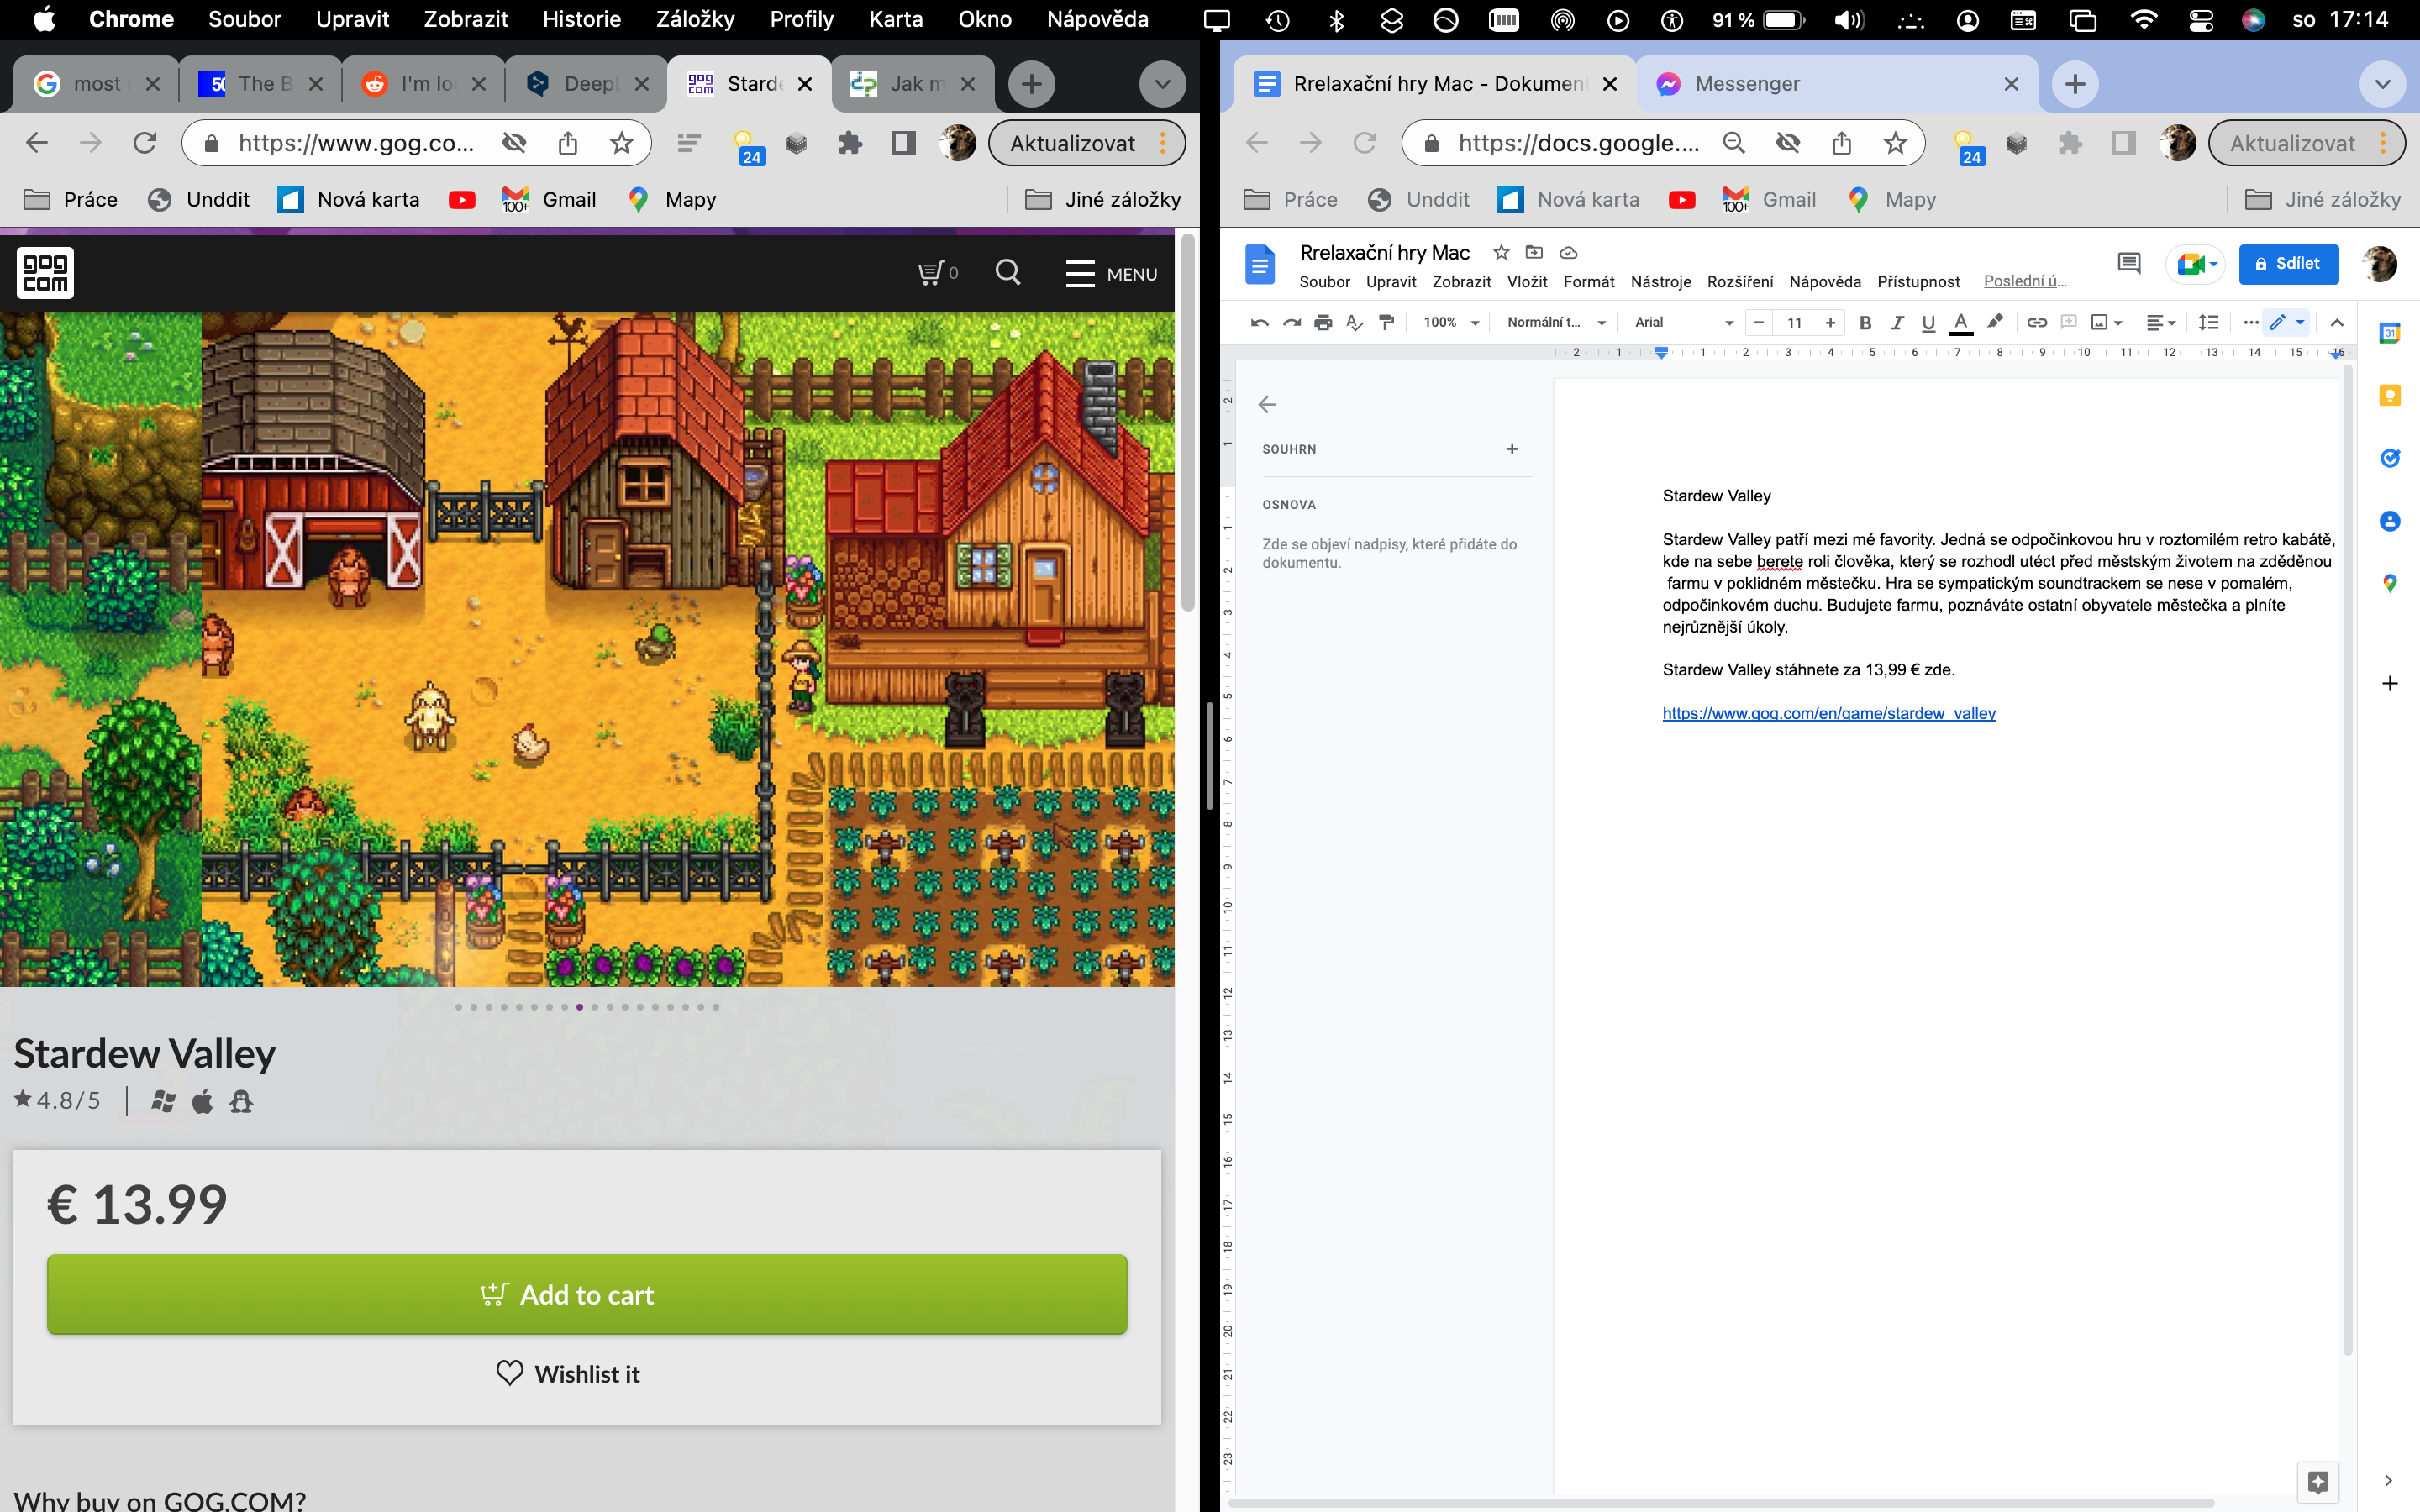This screenshot has width=2420, height=1512.
Task: Toggle italic formatting
Action: pyautogui.click(x=1897, y=322)
